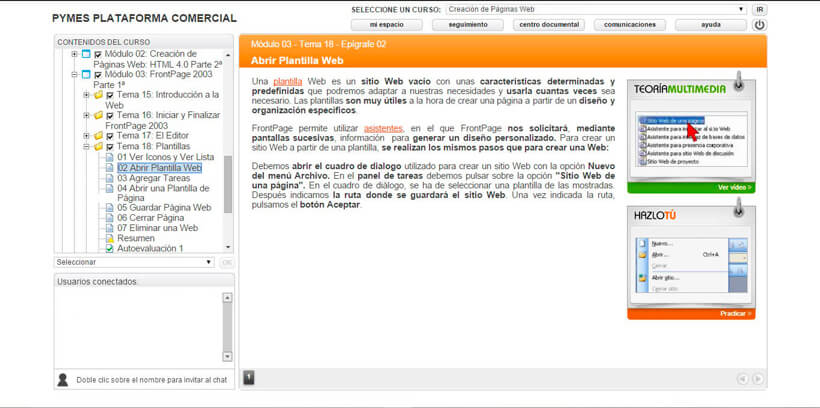Image resolution: width=820 pixels, height=408 pixels.
Task: Click the Tema 18 folder icon
Action: [x=98, y=146]
